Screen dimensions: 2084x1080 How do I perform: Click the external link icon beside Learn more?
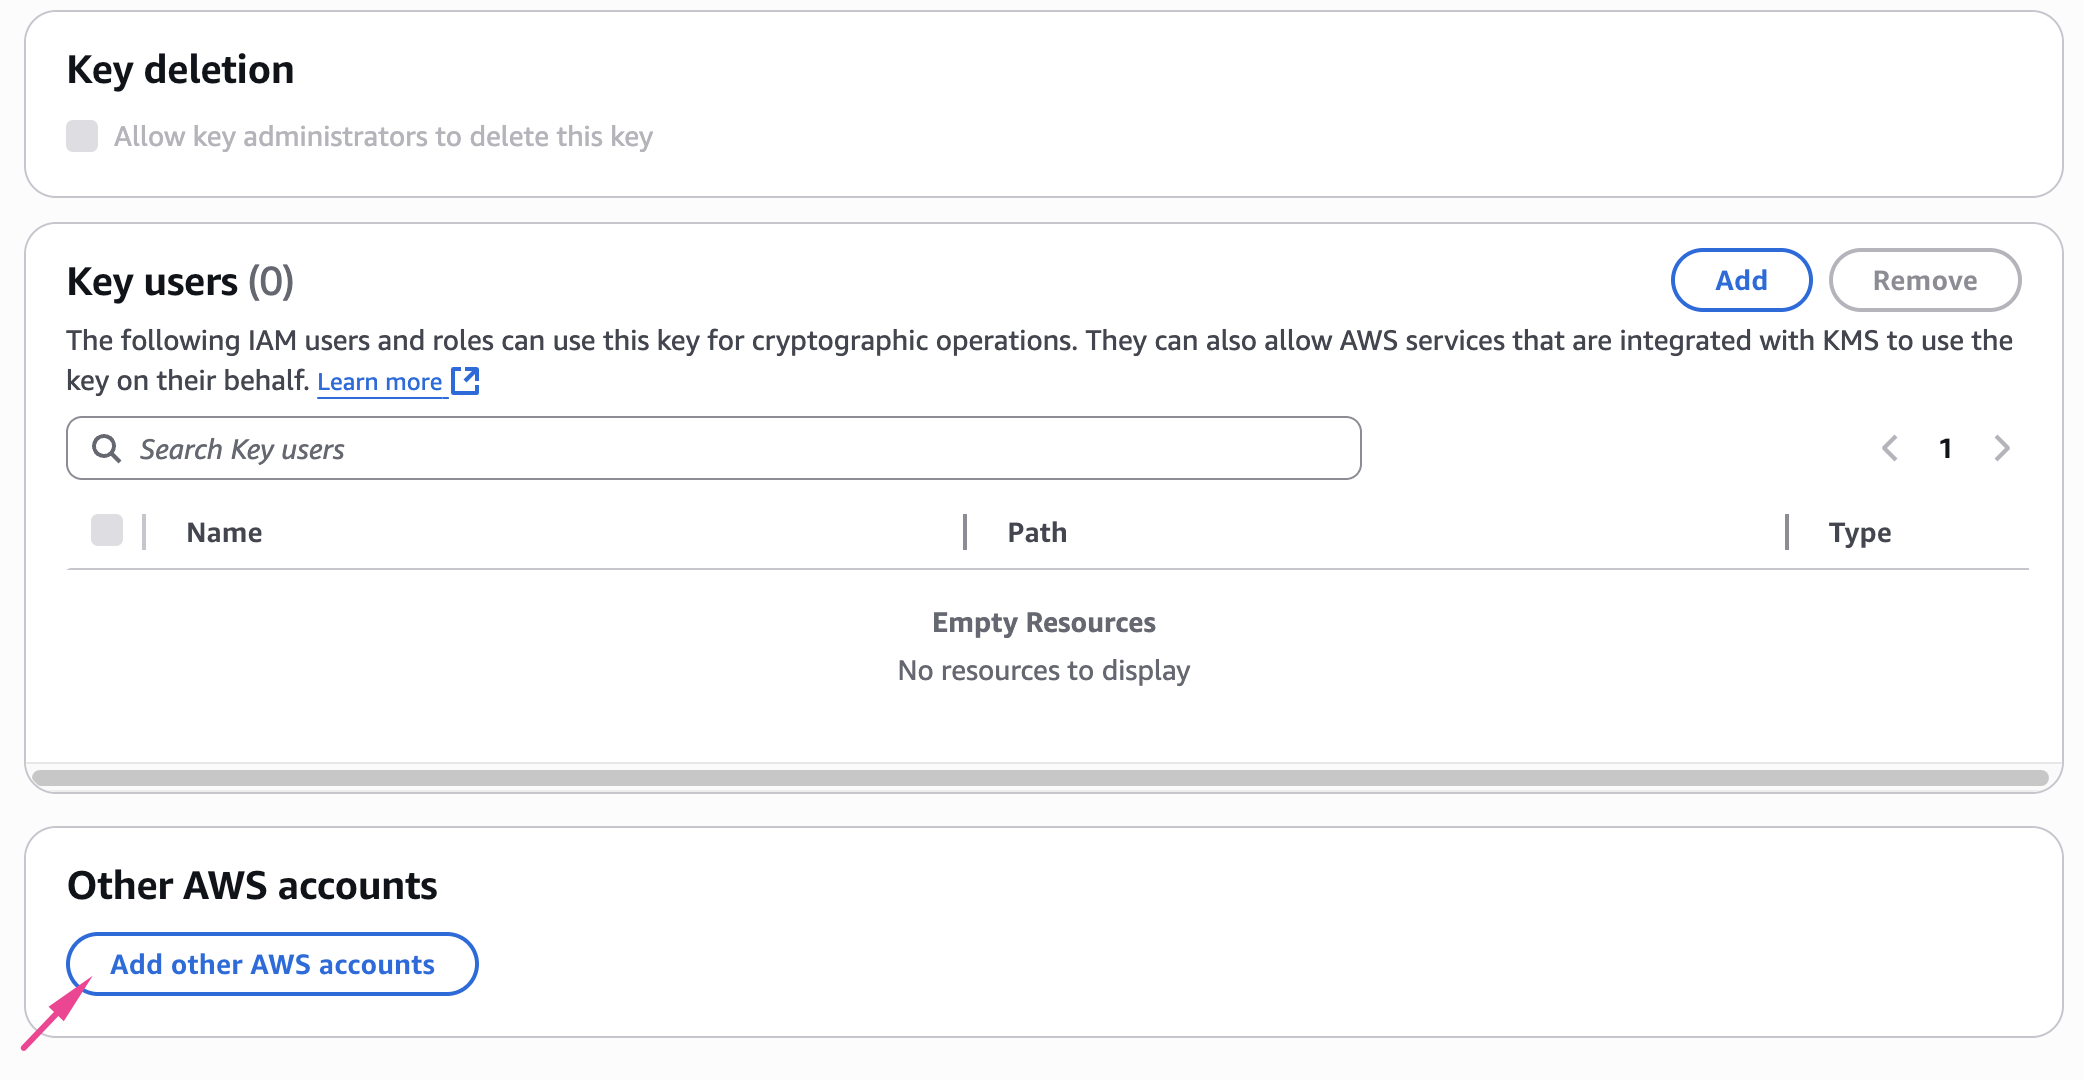click(465, 381)
